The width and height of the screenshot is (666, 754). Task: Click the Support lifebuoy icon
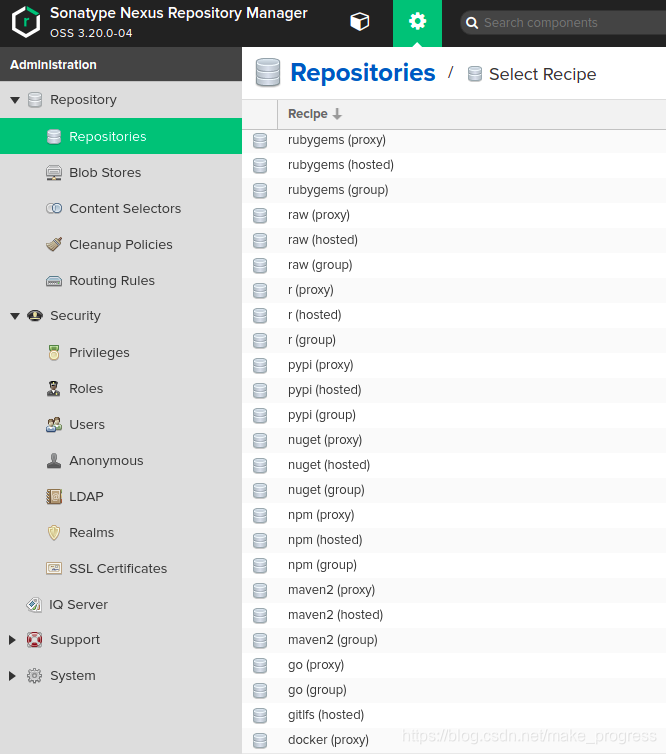(x=34, y=640)
